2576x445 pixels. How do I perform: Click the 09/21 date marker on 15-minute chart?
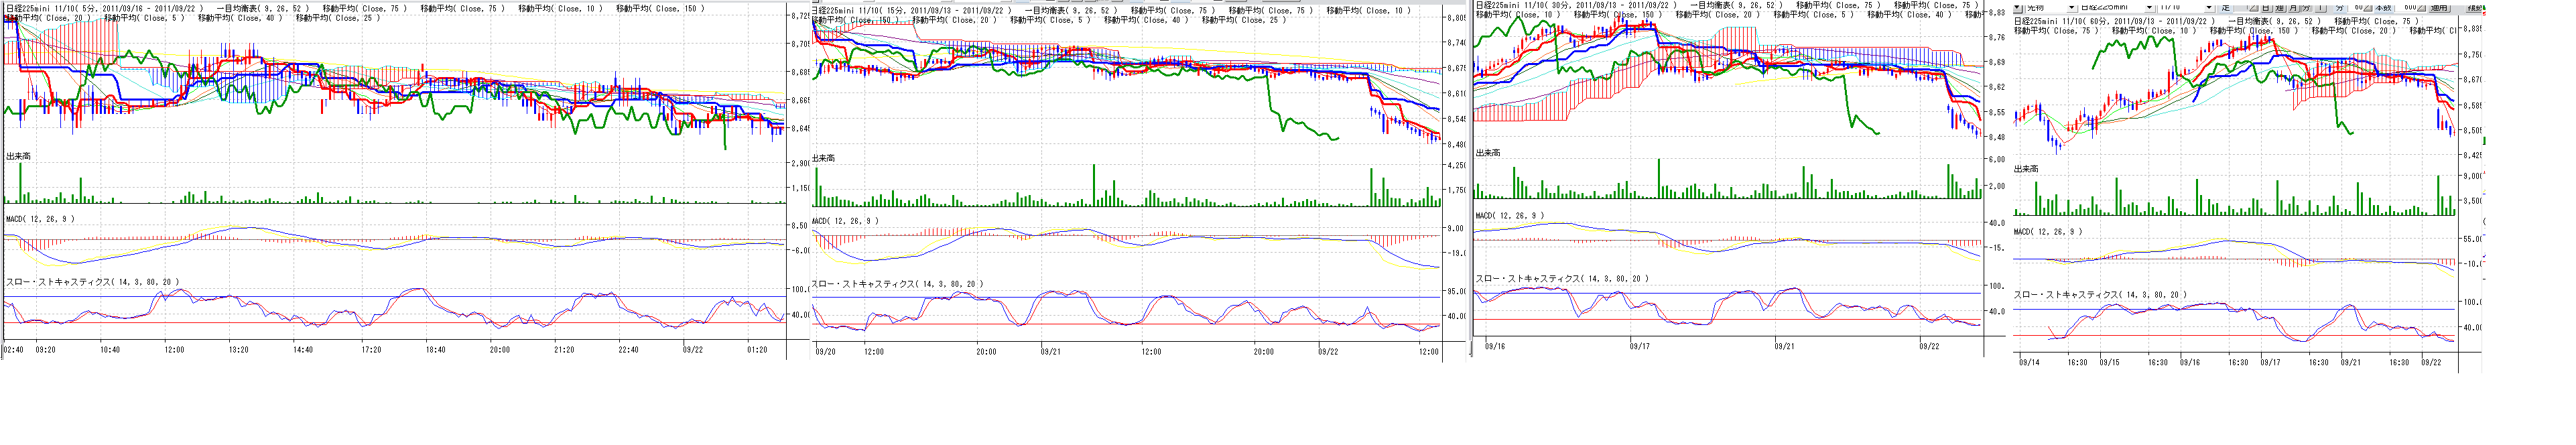click(x=1051, y=352)
